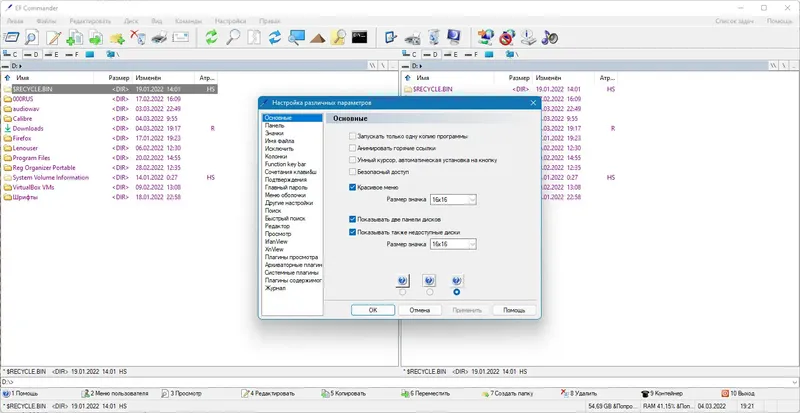The width and height of the screenshot is (800, 413).
Task: Open the black command prompt toolbar icon
Action: pos(360,37)
